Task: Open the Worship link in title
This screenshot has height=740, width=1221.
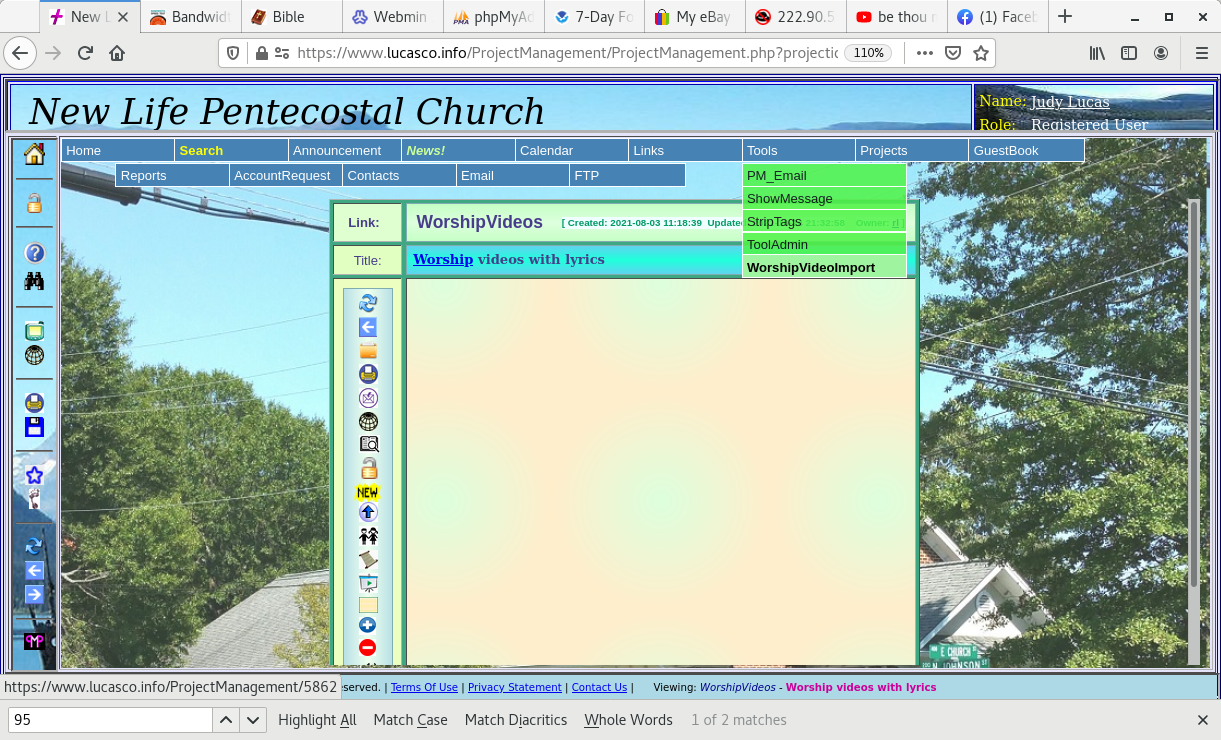Action: point(442,260)
